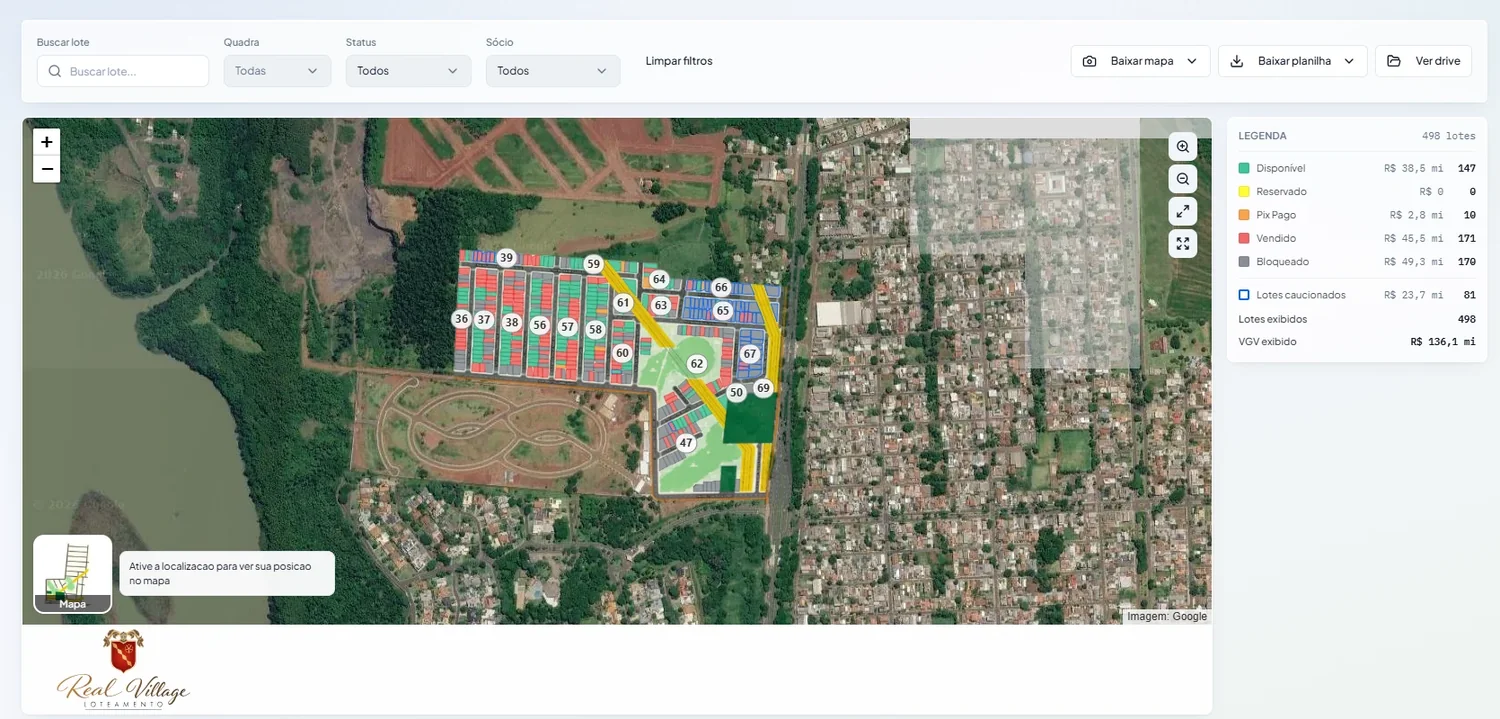
Task: Select quadra marker 50 on the map
Action: click(x=736, y=393)
